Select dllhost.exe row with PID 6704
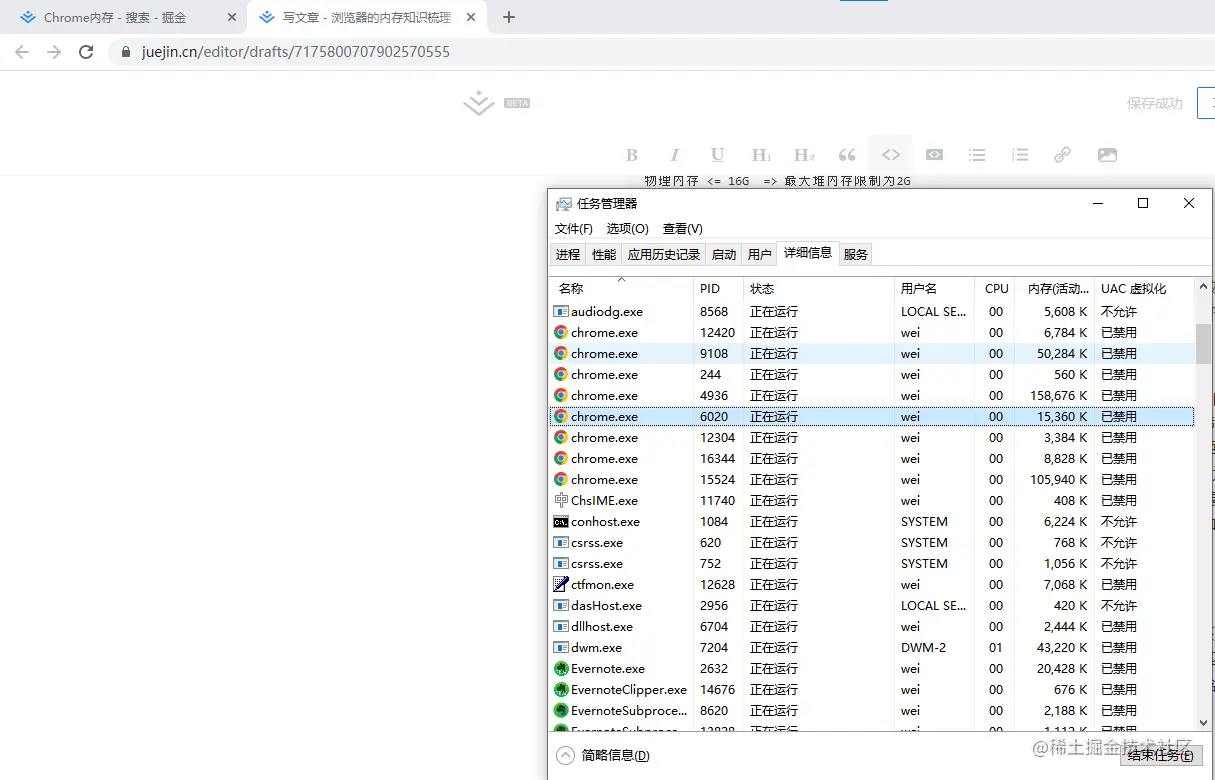The image size is (1215, 780). pyautogui.click(x=872, y=626)
